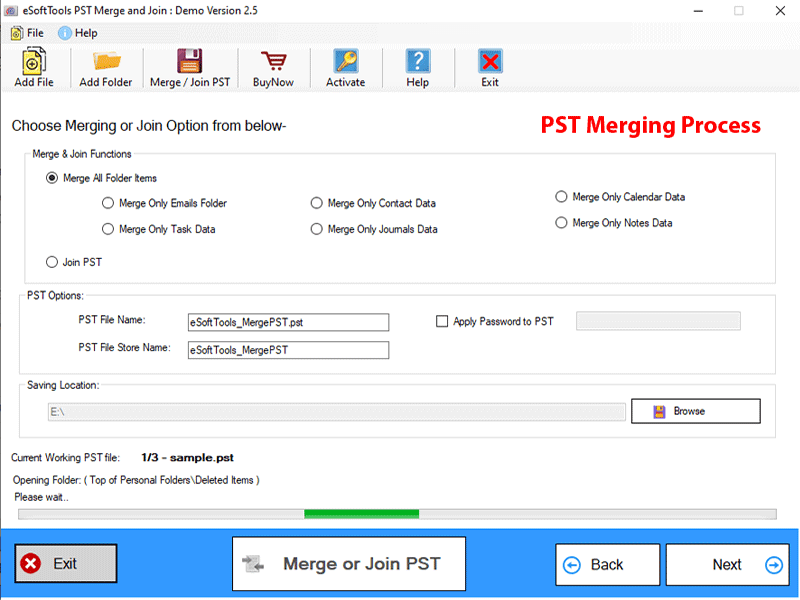Click the Activate key icon
The image size is (800, 600).
pyautogui.click(x=345, y=61)
